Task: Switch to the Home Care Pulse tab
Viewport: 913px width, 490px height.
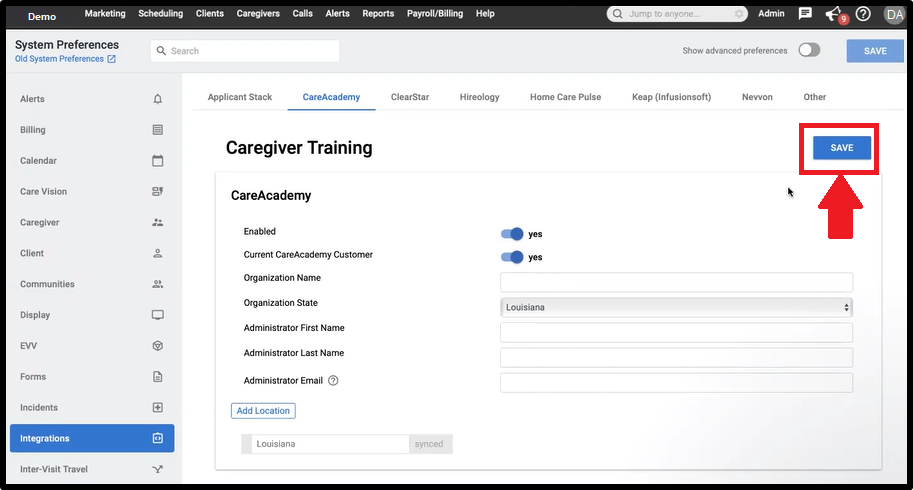Action: (565, 97)
